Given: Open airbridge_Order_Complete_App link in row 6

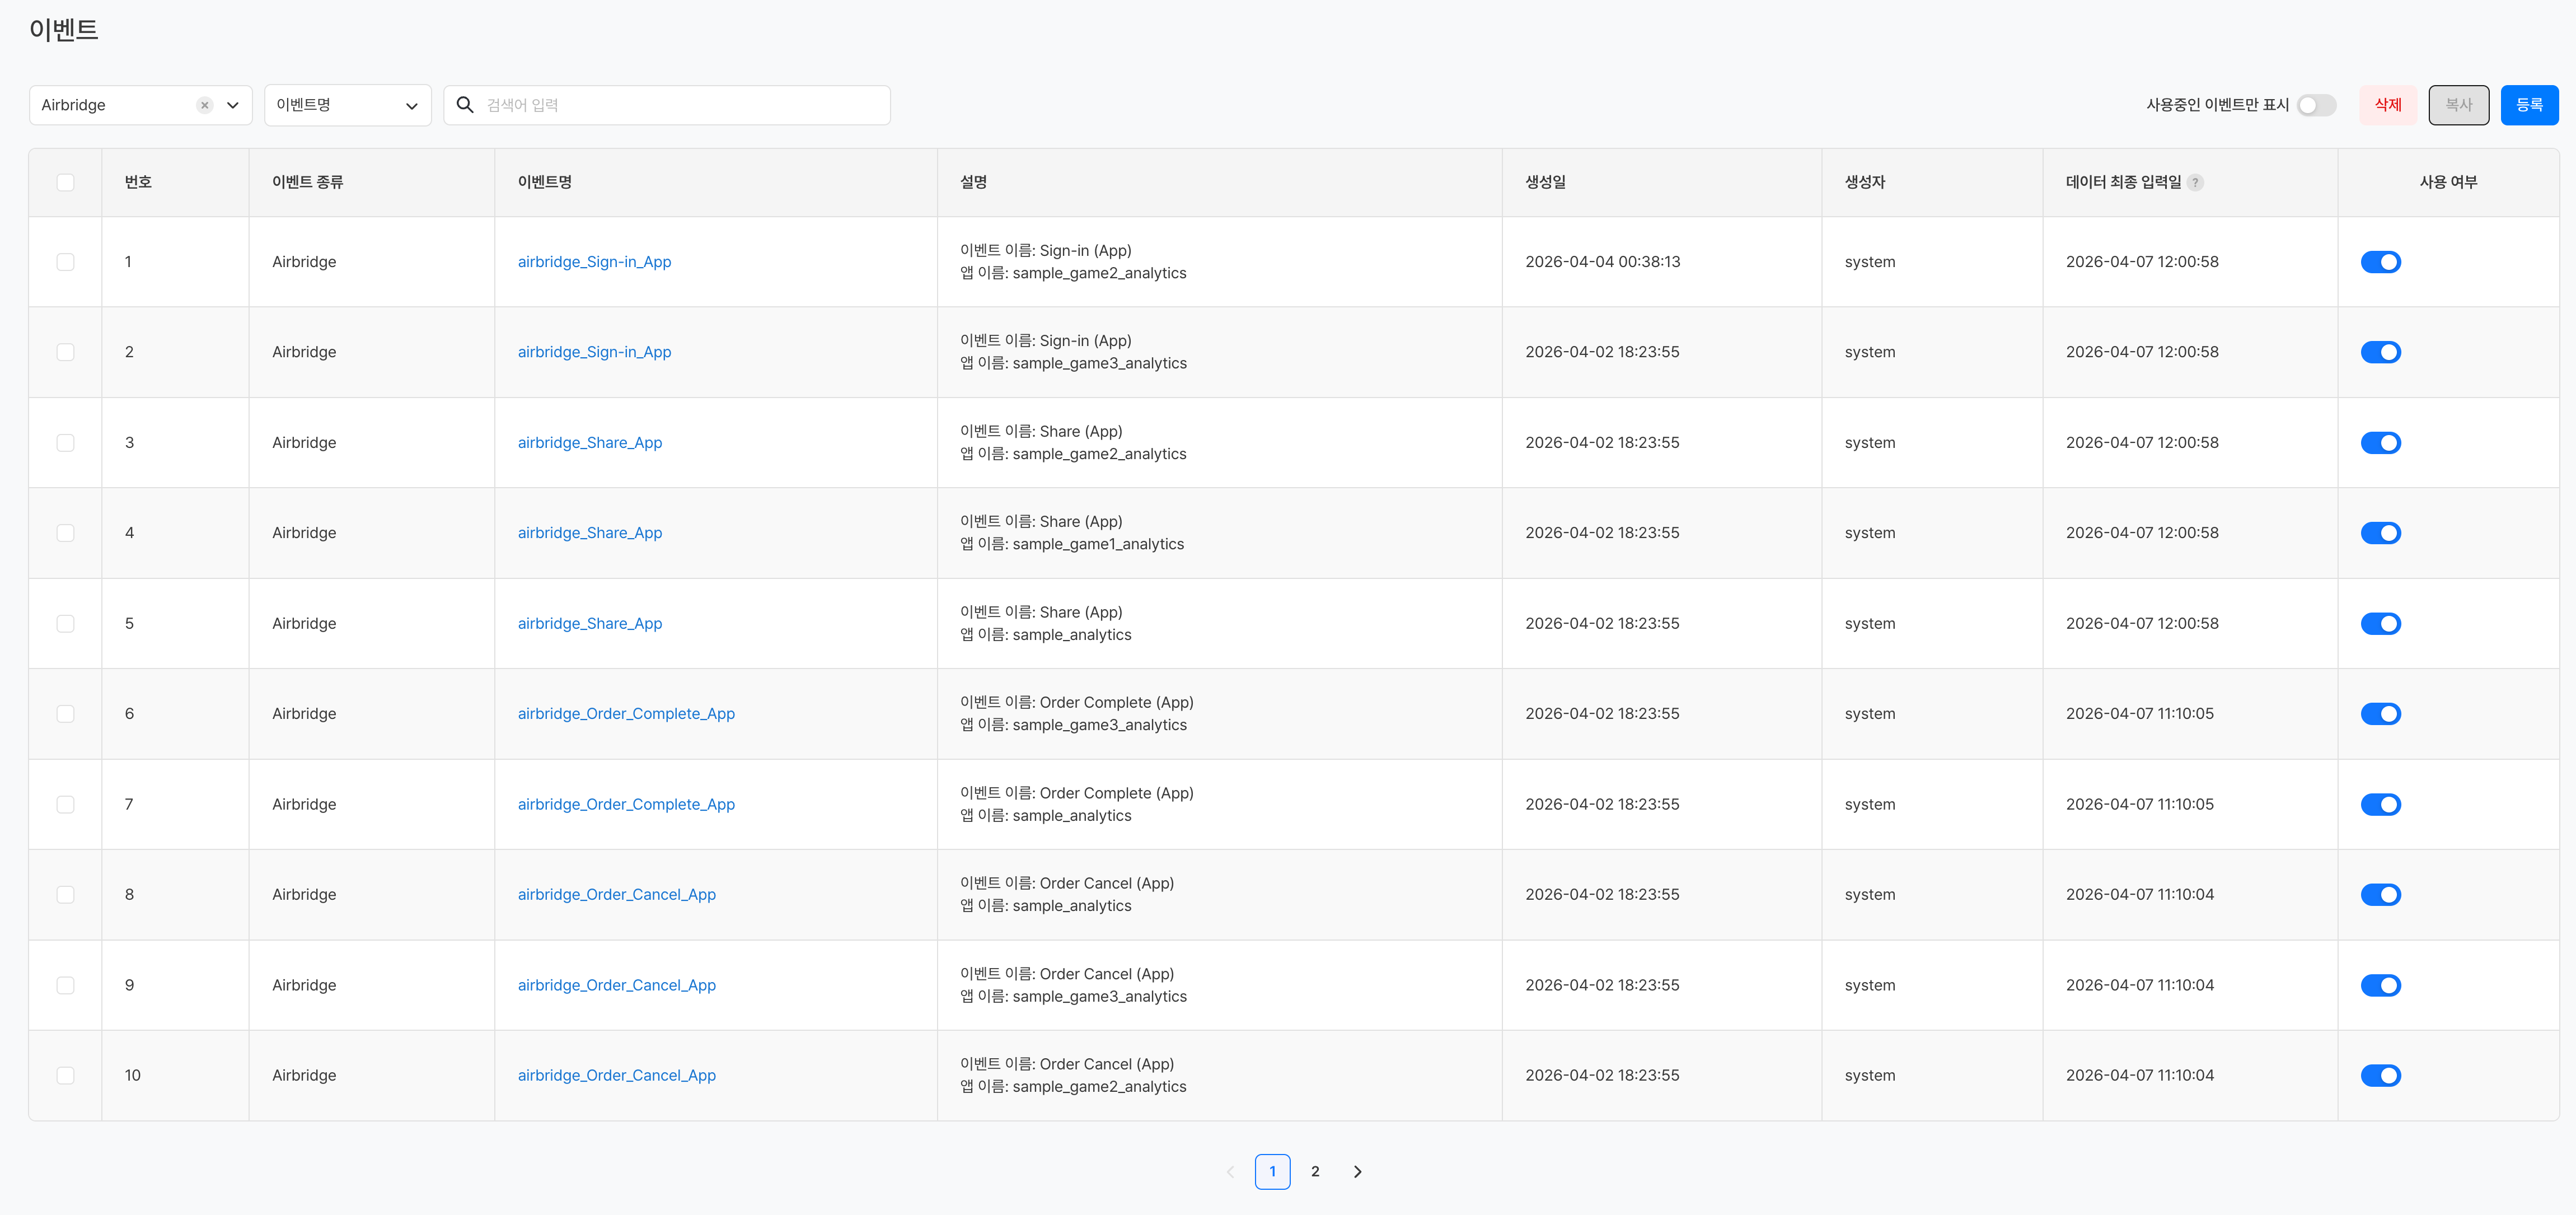Looking at the screenshot, I should click(x=626, y=714).
